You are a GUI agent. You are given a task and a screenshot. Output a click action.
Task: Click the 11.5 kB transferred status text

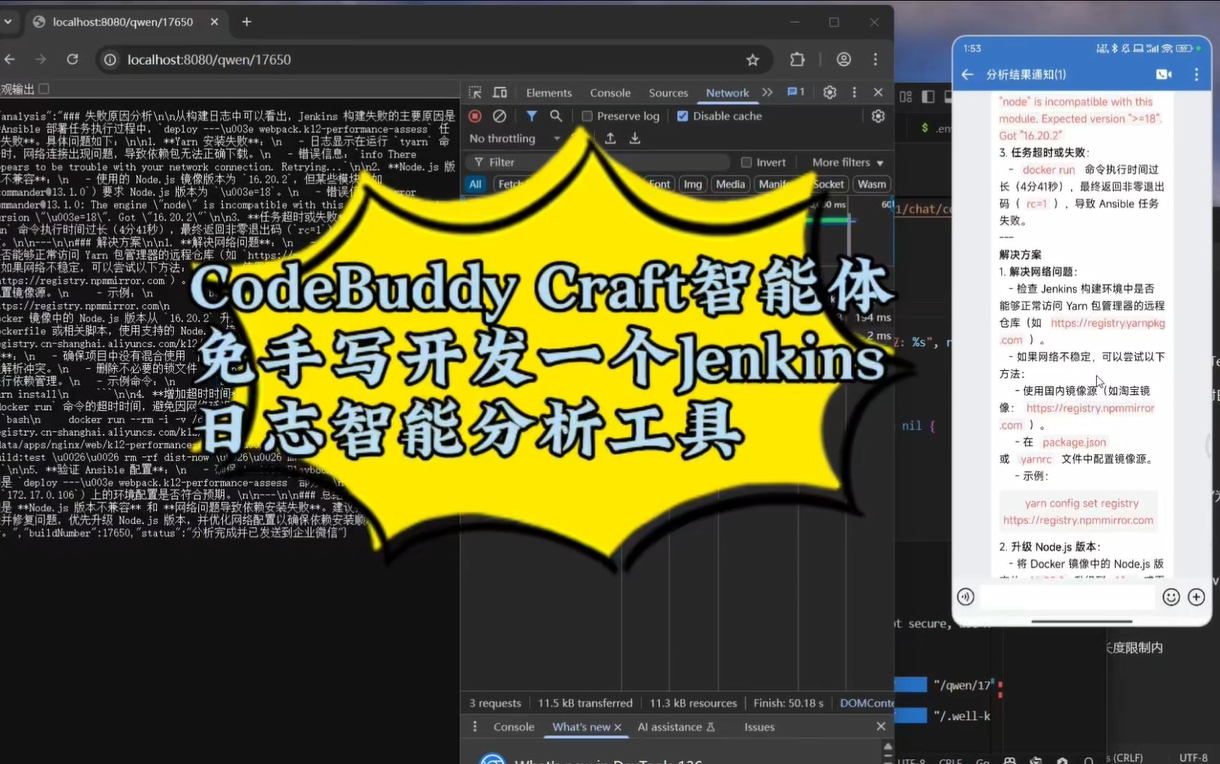point(585,703)
